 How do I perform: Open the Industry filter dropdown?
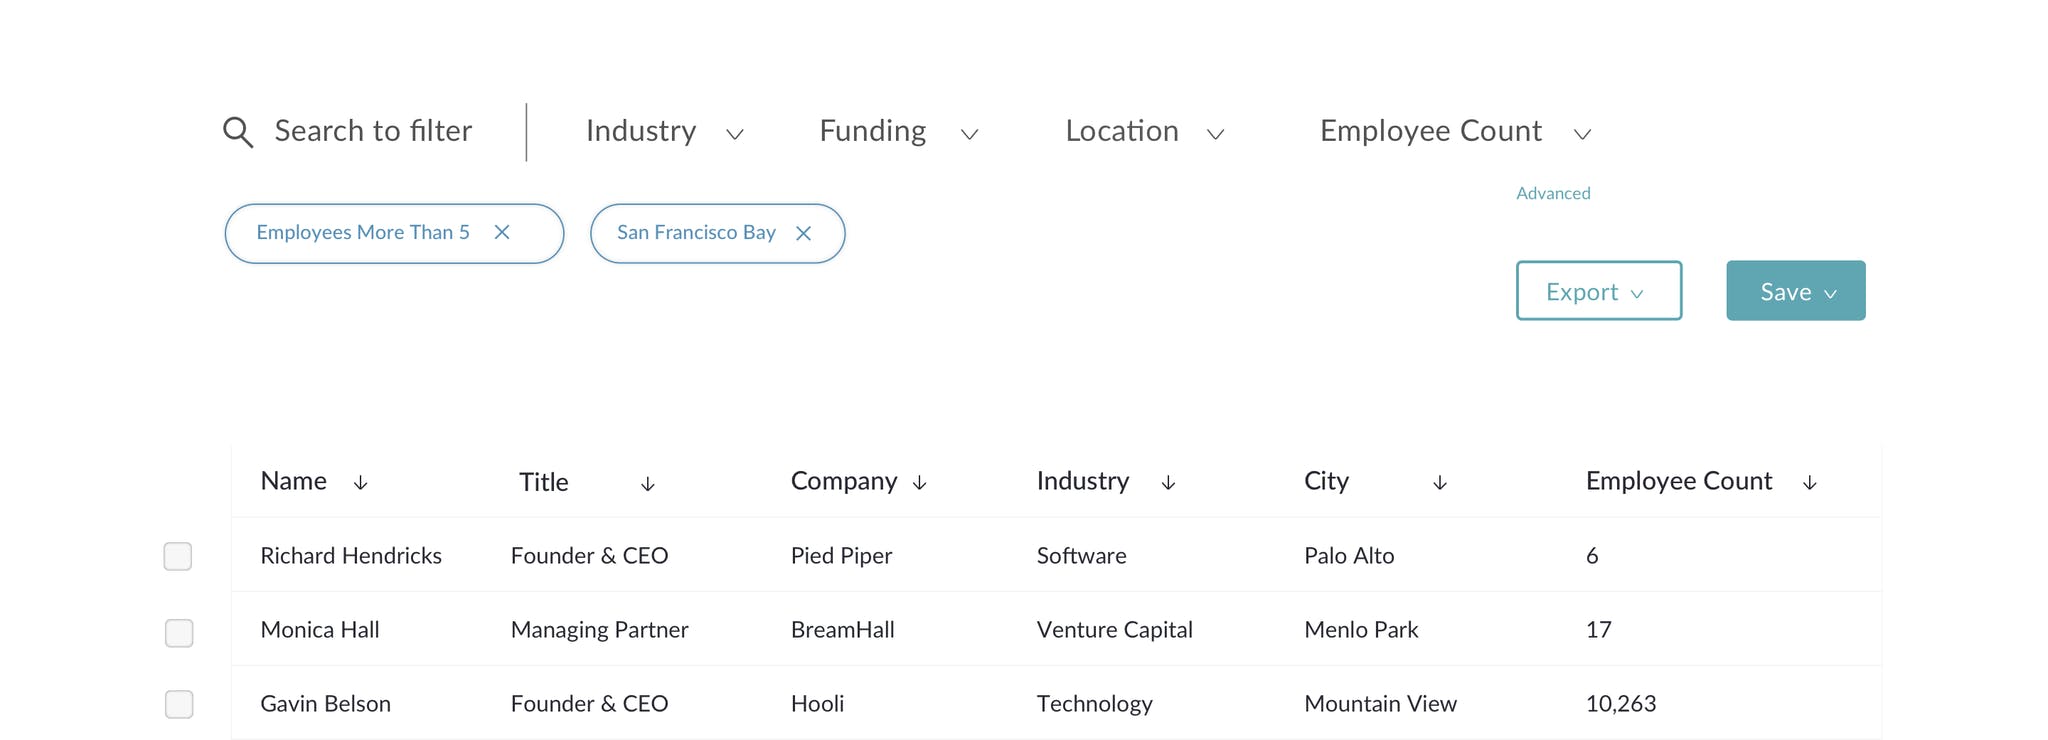click(665, 131)
